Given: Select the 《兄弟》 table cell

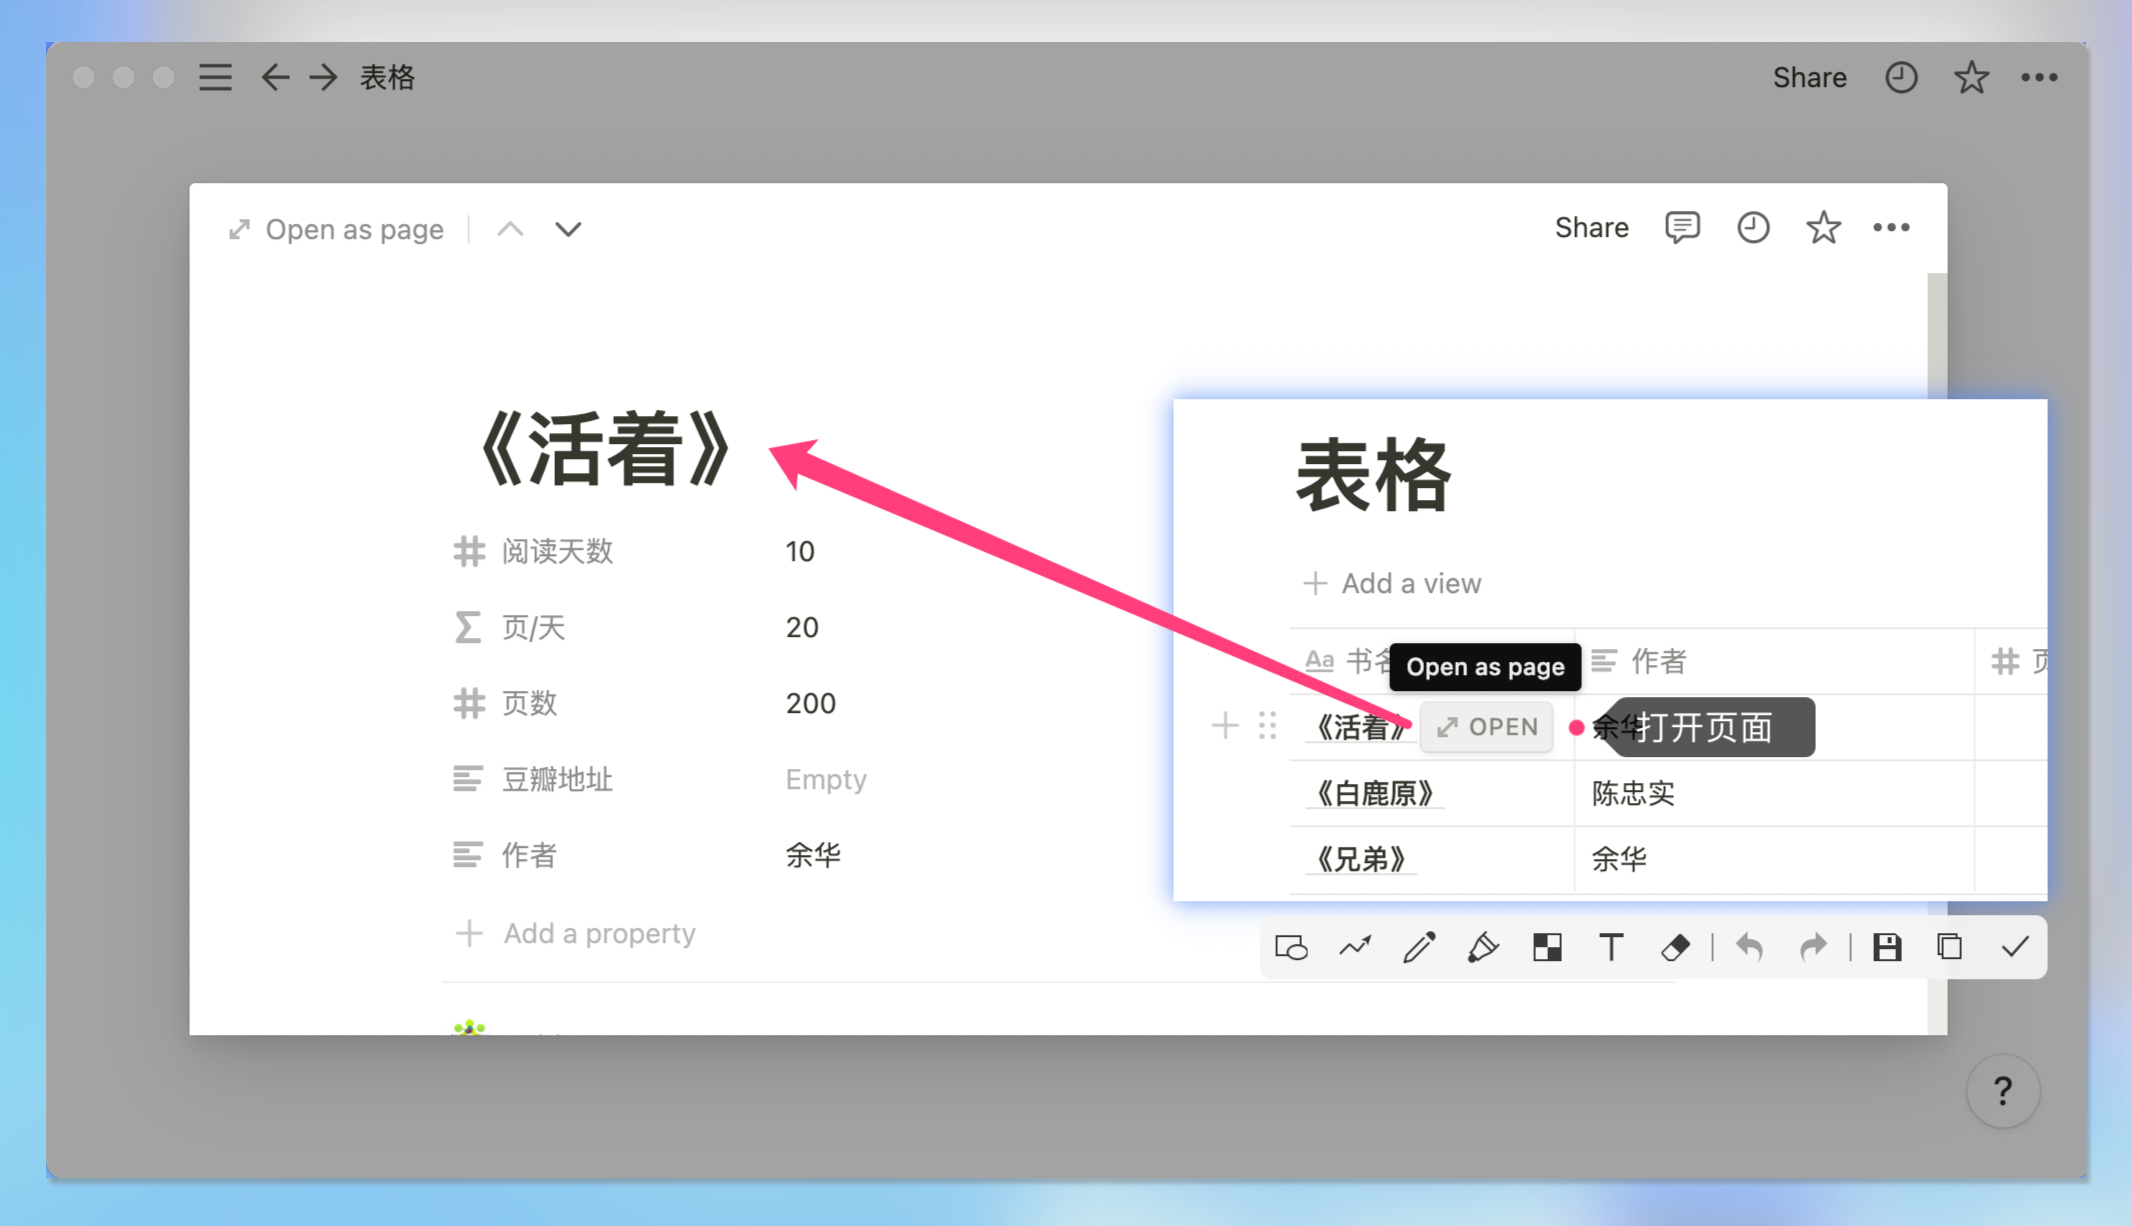Looking at the screenshot, I should click(x=1432, y=859).
